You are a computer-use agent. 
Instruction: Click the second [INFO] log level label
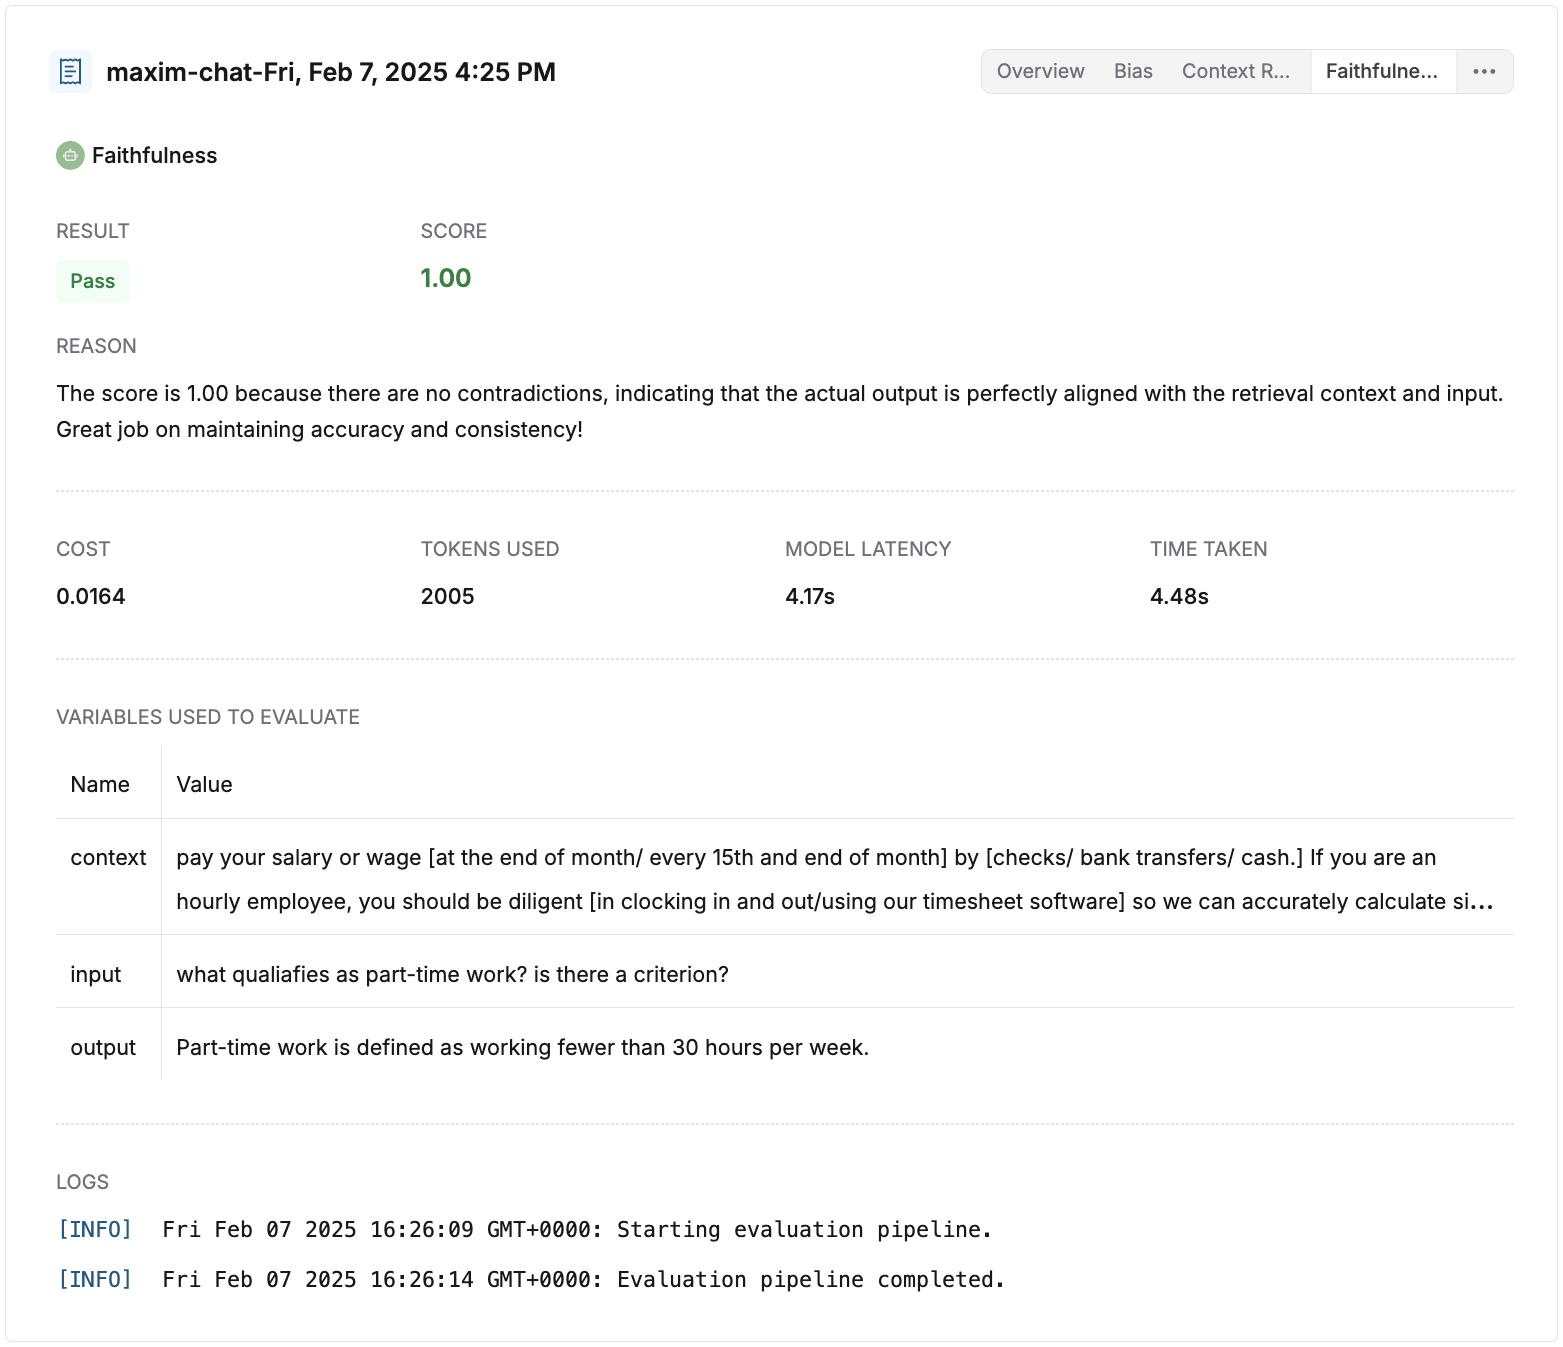[x=94, y=1279]
